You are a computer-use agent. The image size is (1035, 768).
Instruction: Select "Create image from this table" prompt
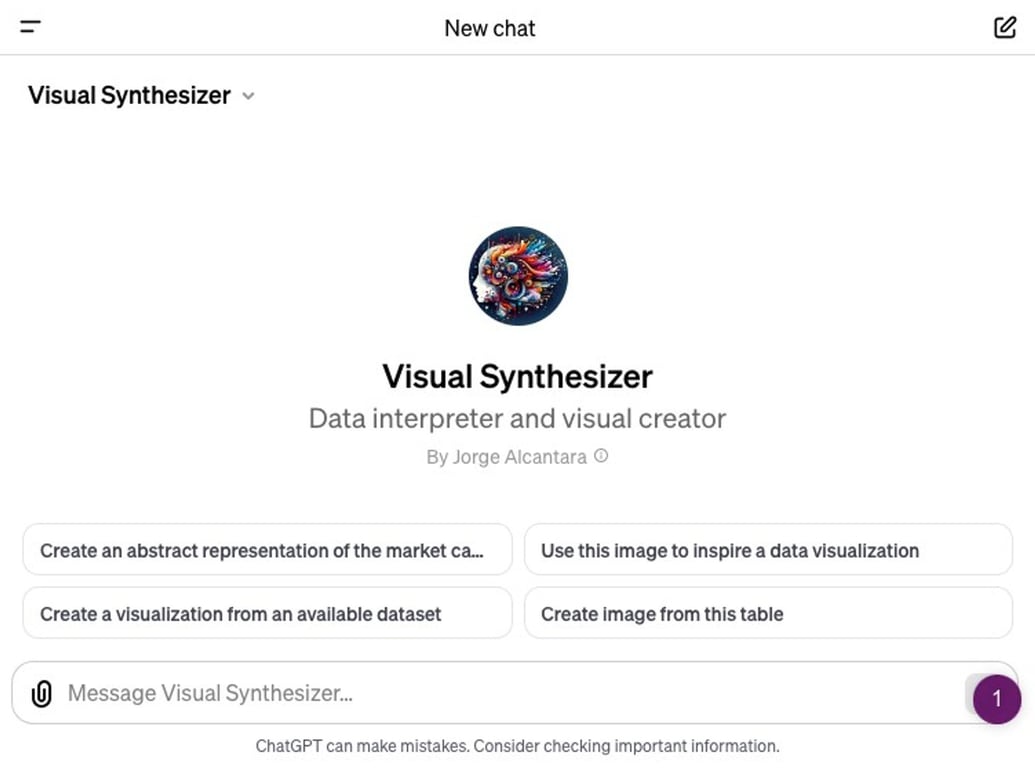767,614
